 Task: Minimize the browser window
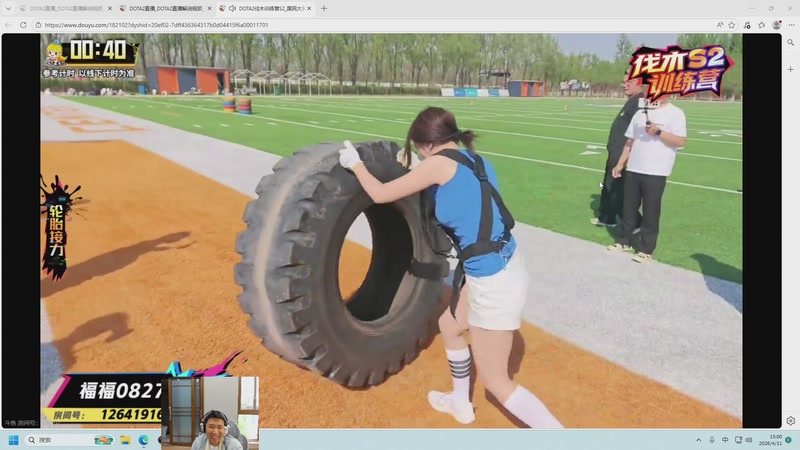click(752, 8)
